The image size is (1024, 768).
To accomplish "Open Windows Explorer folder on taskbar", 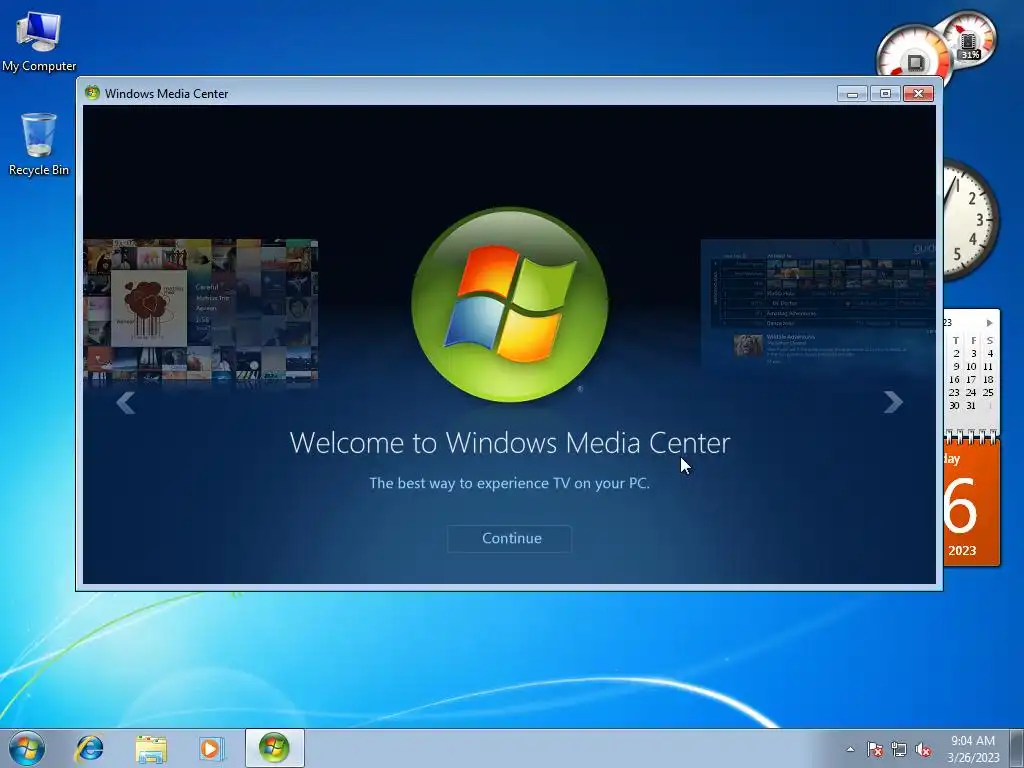I will (151, 748).
